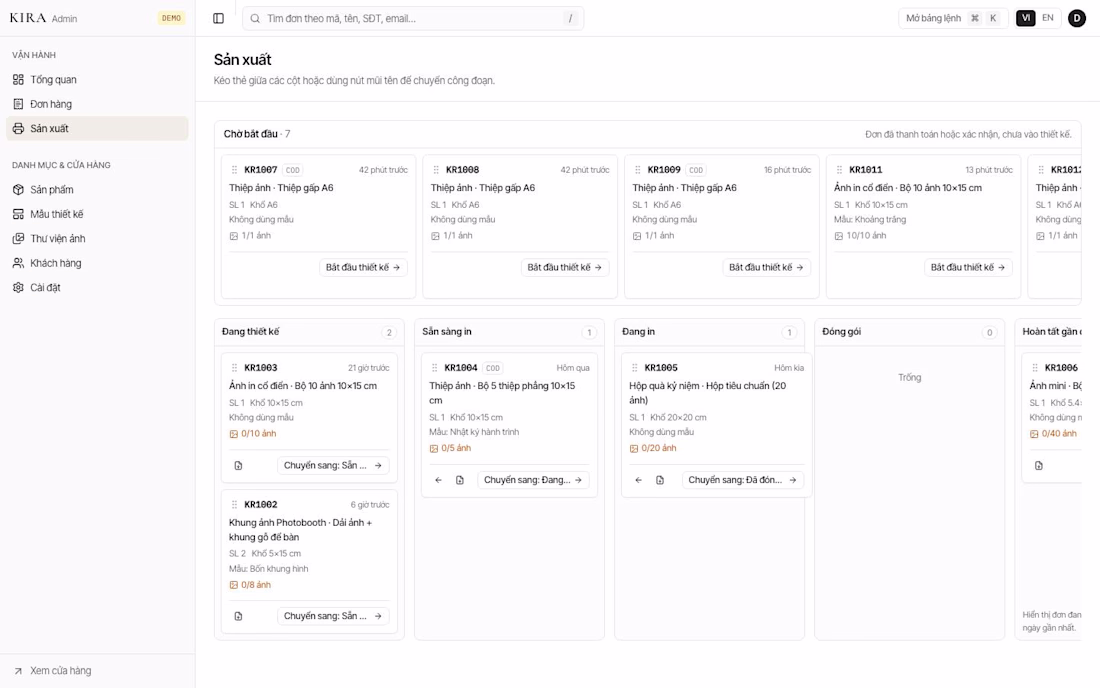Image resolution: width=1100 pixels, height=688 pixels.
Task: Click the drag handle on card KR1005
Action: pyautogui.click(x=634, y=367)
